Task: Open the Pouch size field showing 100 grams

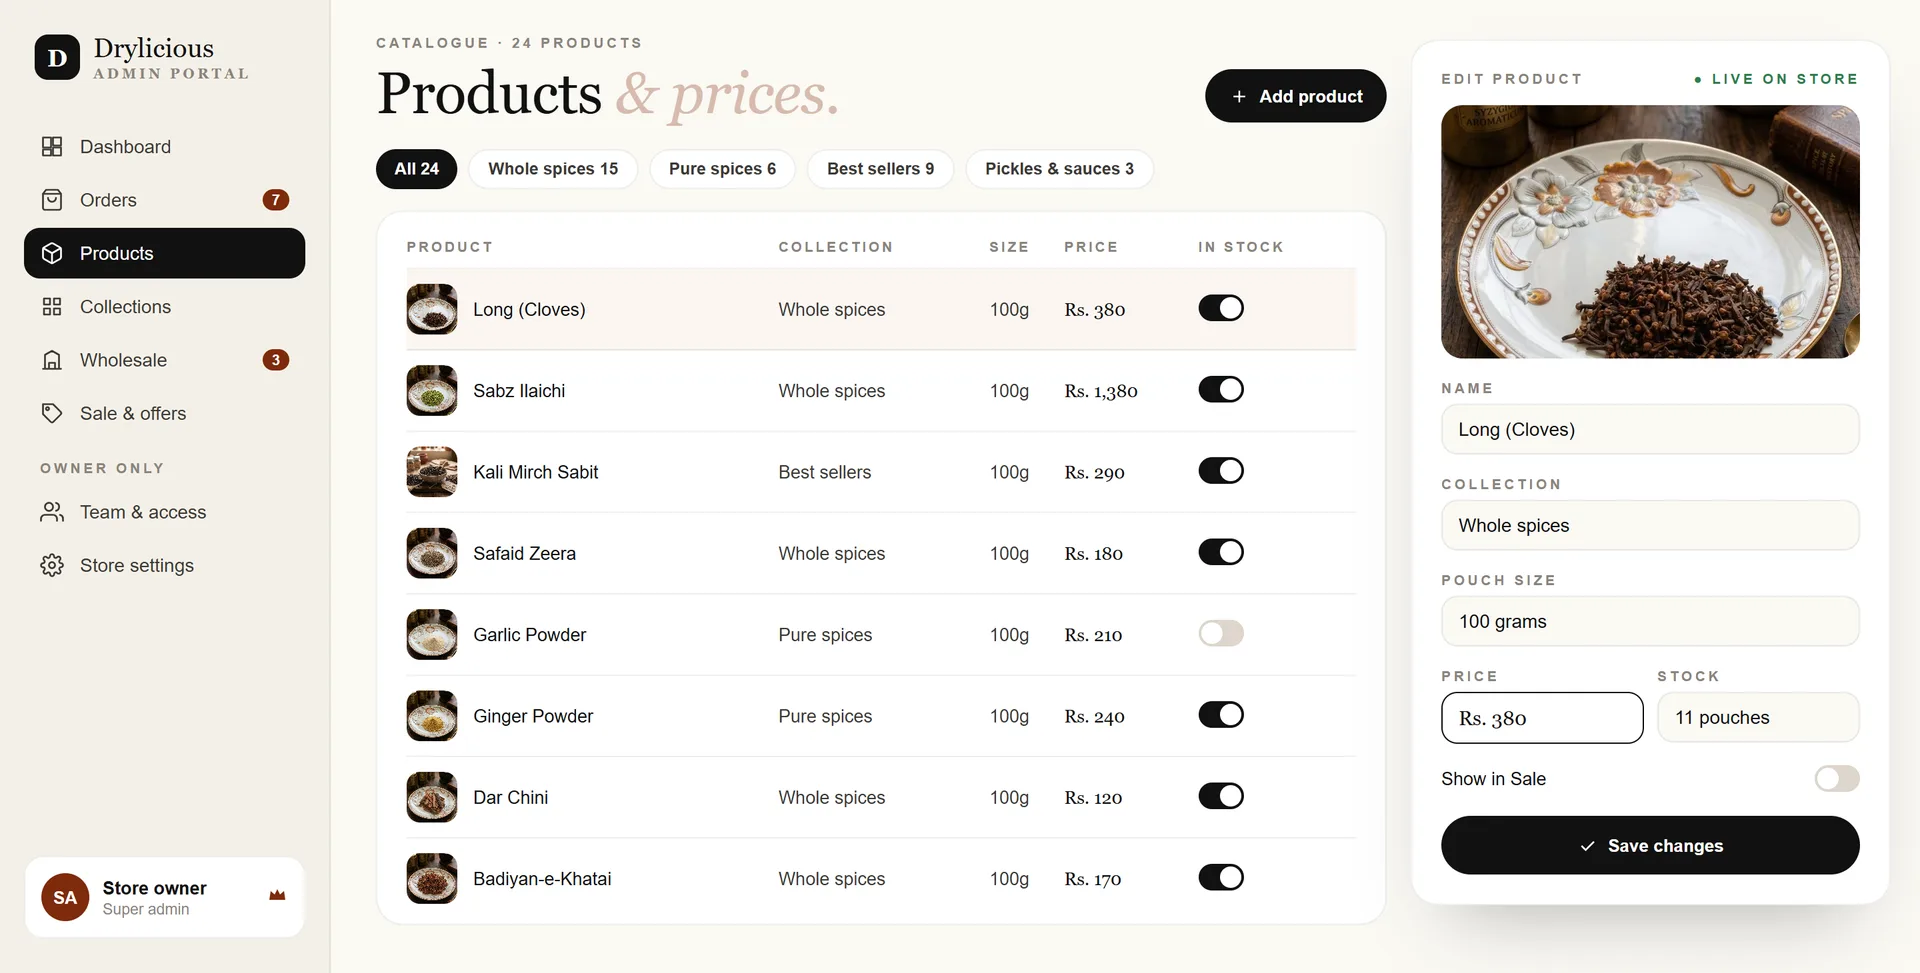Action: (x=1650, y=622)
